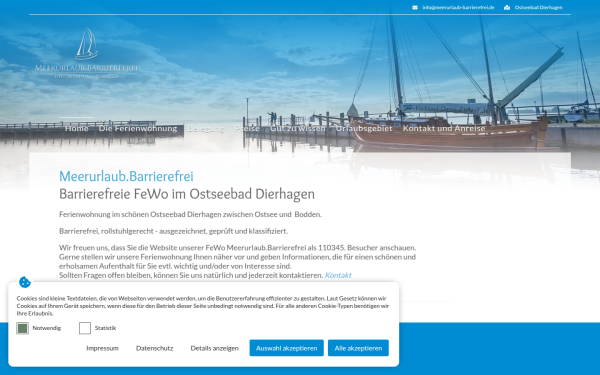Open the Impressum link
The width and height of the screenshot is (600, 375).
coord(102,348)
